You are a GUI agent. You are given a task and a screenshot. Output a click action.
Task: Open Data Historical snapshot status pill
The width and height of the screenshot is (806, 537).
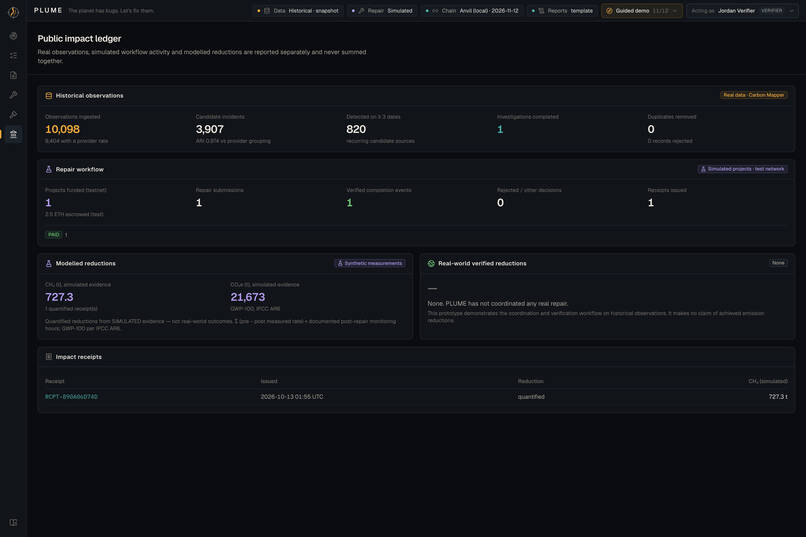click(298, 11)
